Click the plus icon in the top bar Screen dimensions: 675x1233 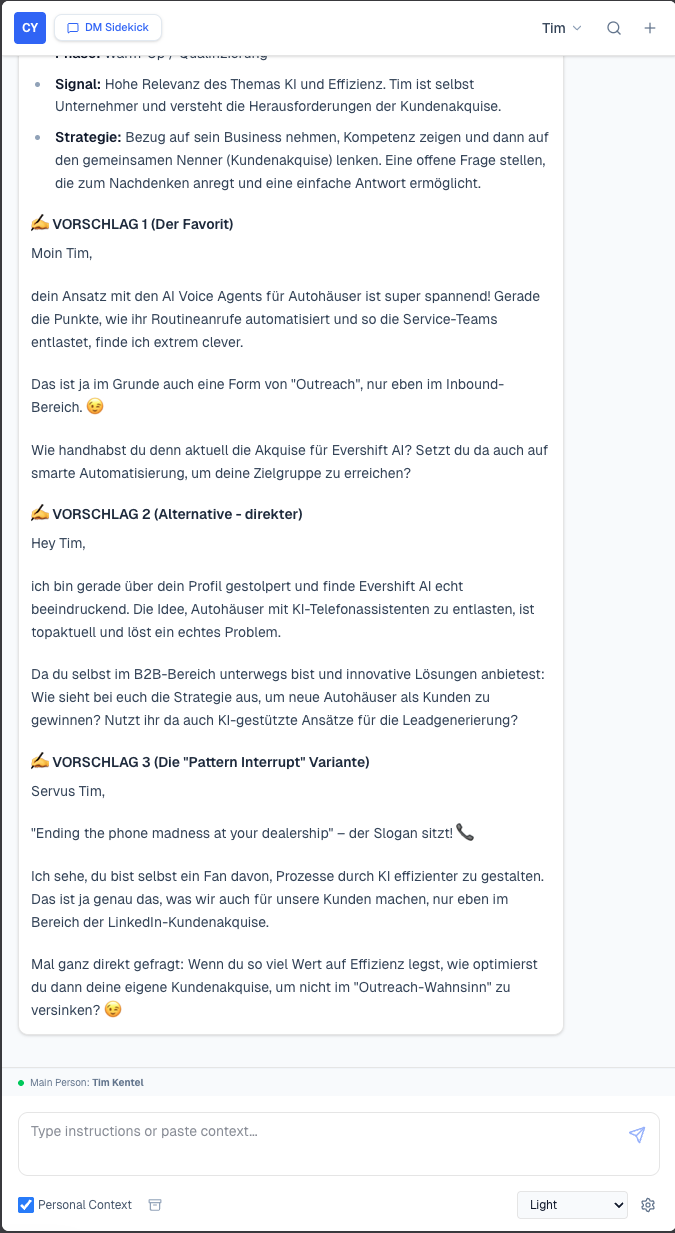click(x=650, y=28)
